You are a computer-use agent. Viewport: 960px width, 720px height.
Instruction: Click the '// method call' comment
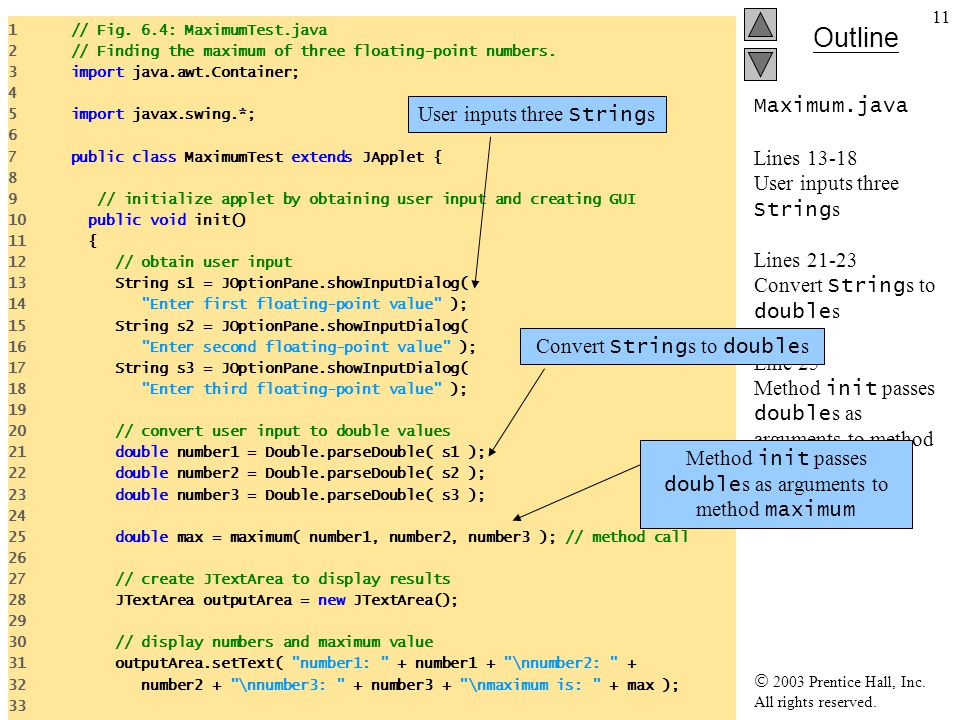[627, 537]
